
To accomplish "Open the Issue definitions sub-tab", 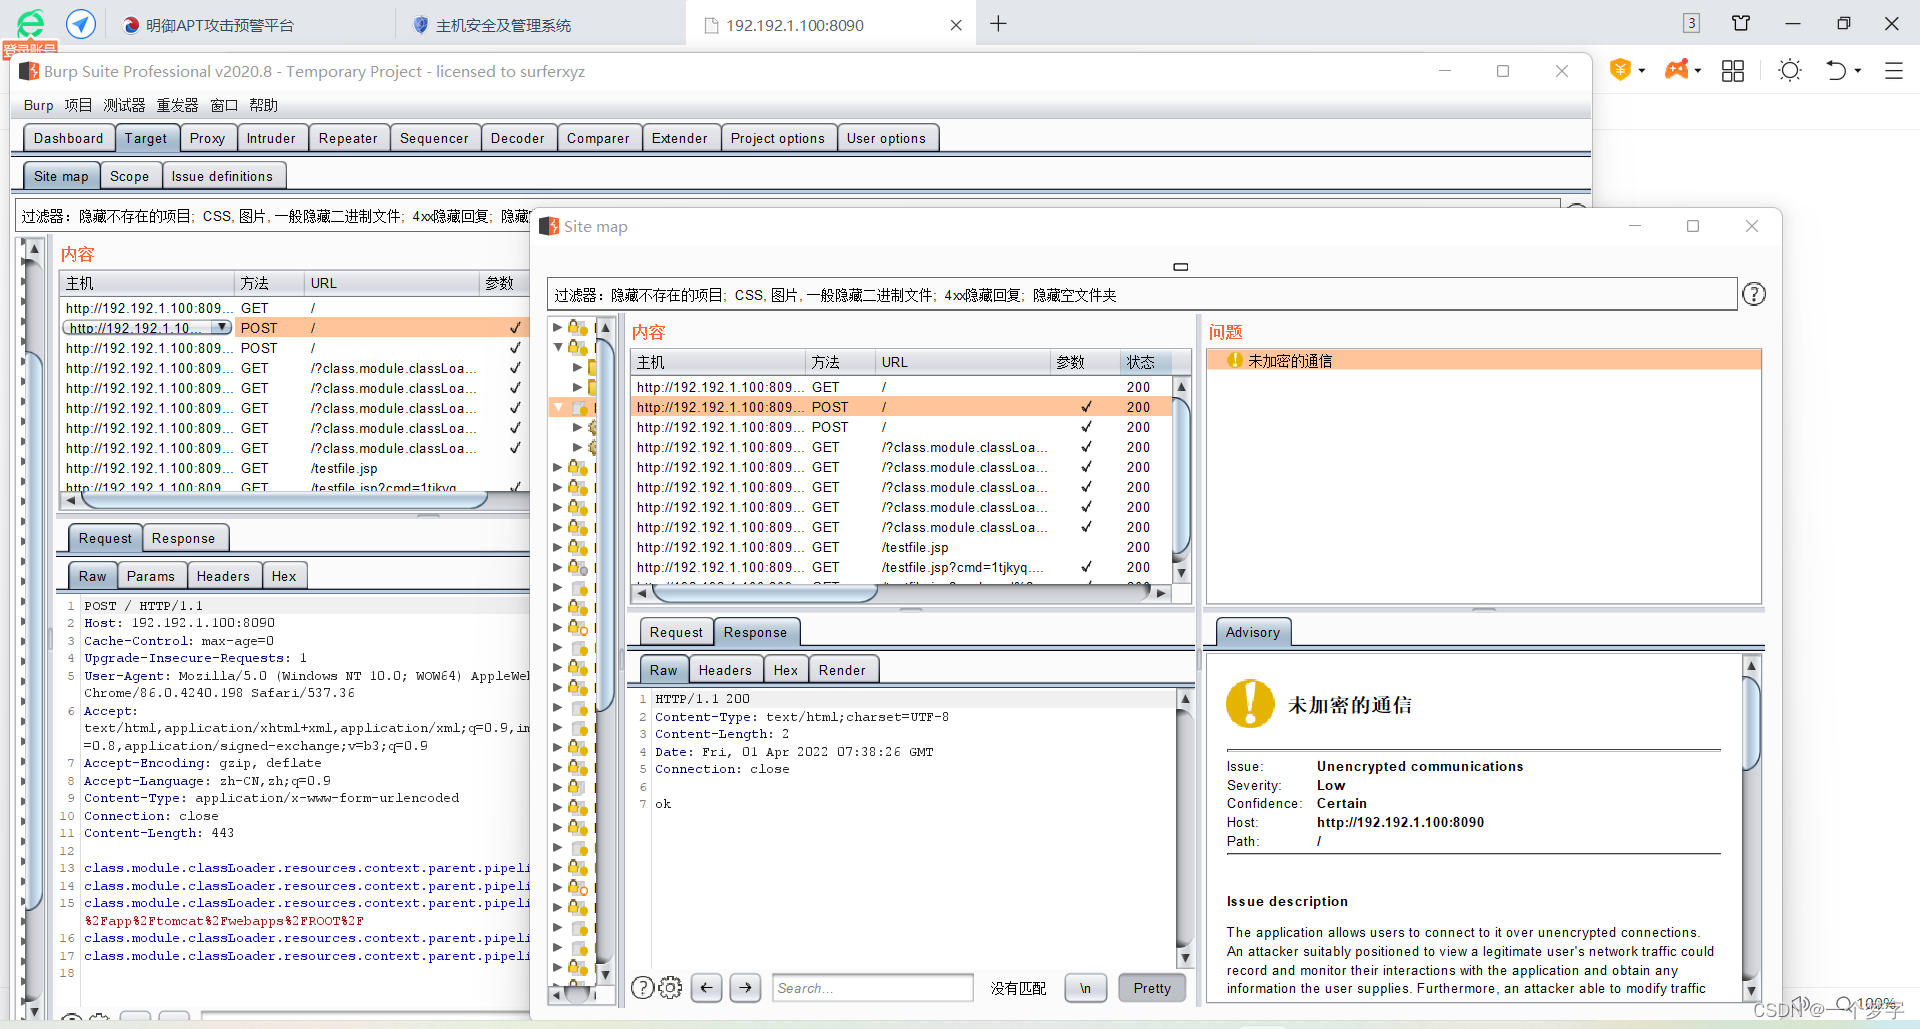I will coord(222,176).
